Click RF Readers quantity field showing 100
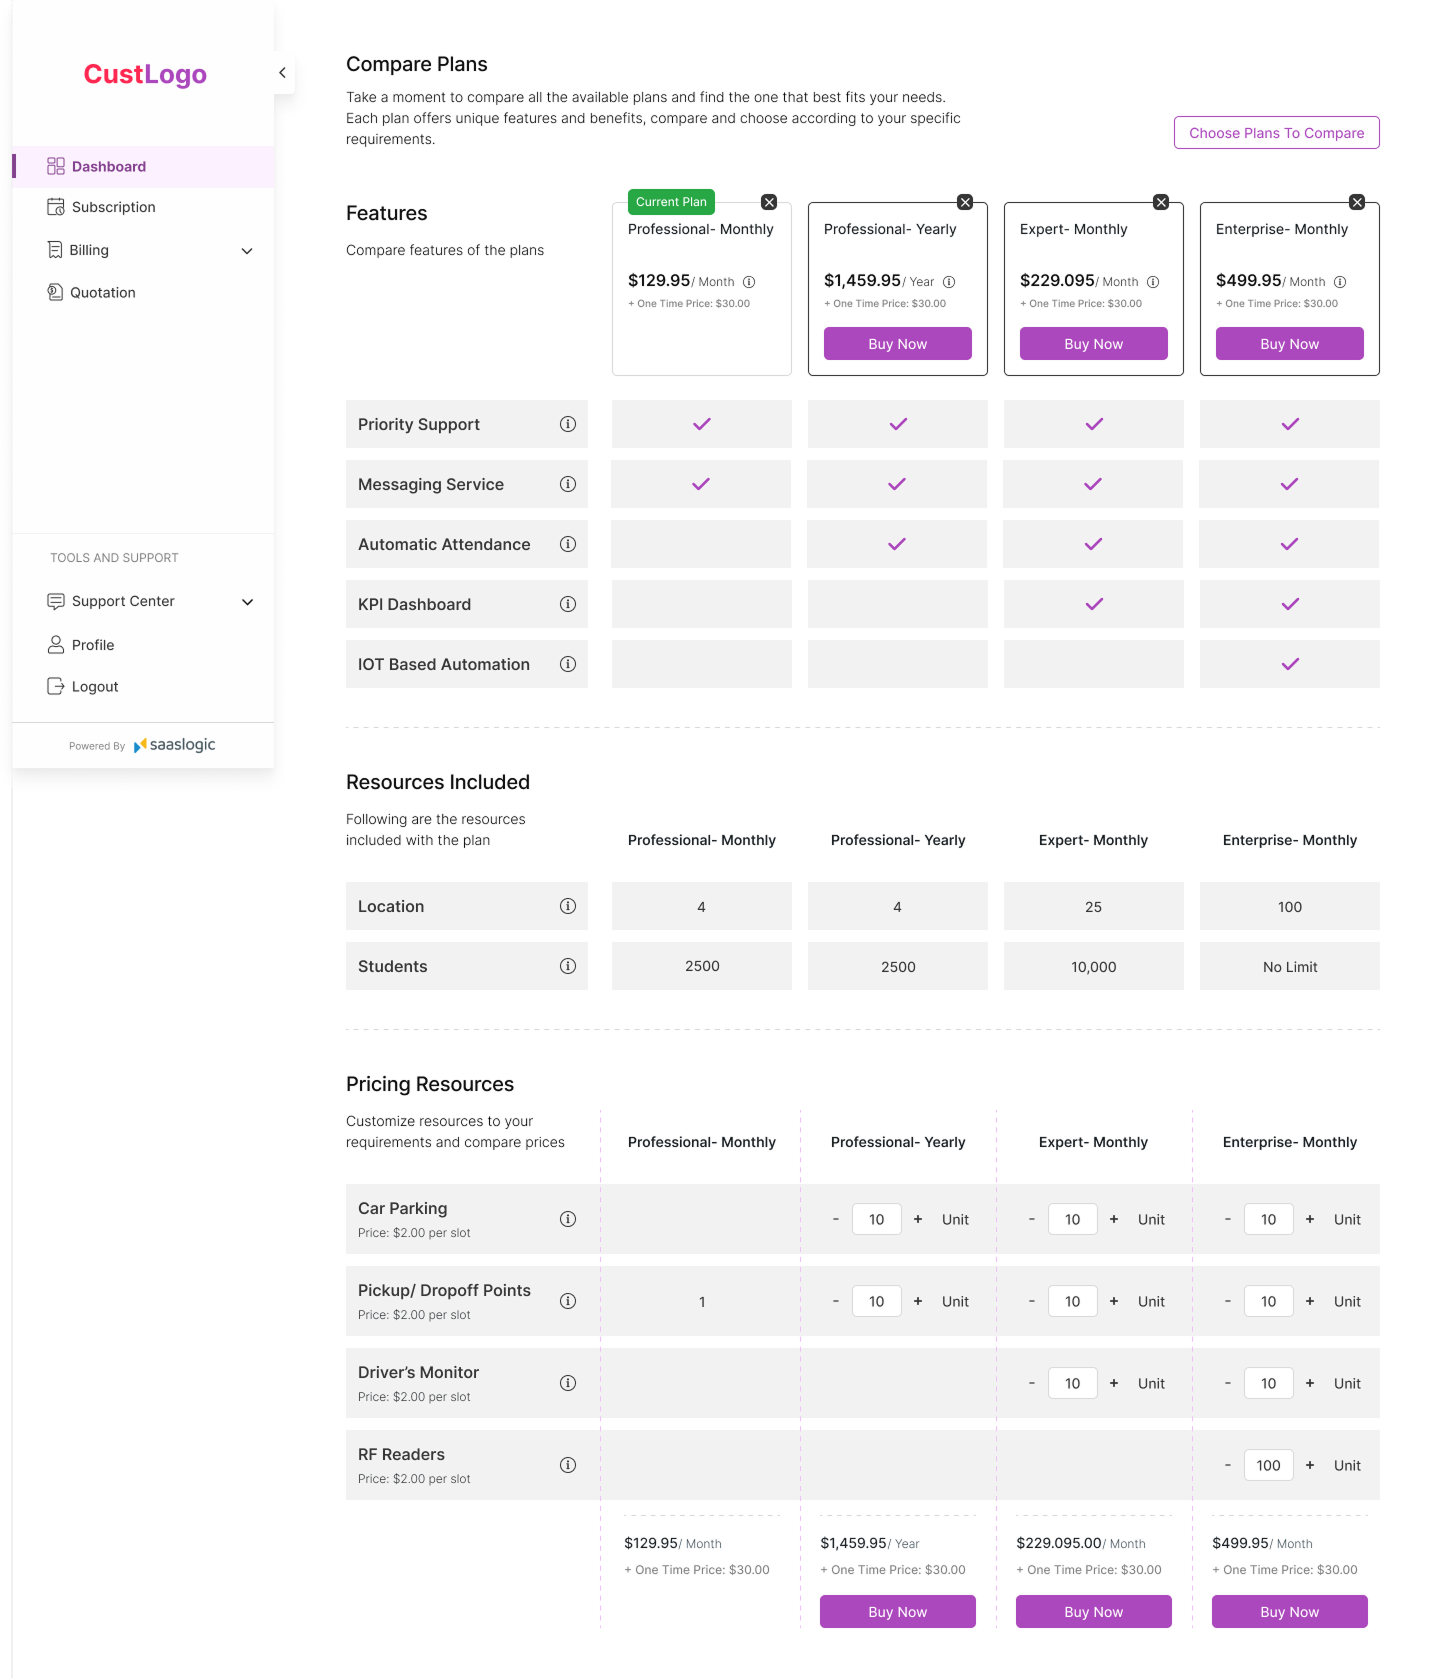Screen dimensions: 1452x1678 pyautogui.click(x=1269, y=1465)
